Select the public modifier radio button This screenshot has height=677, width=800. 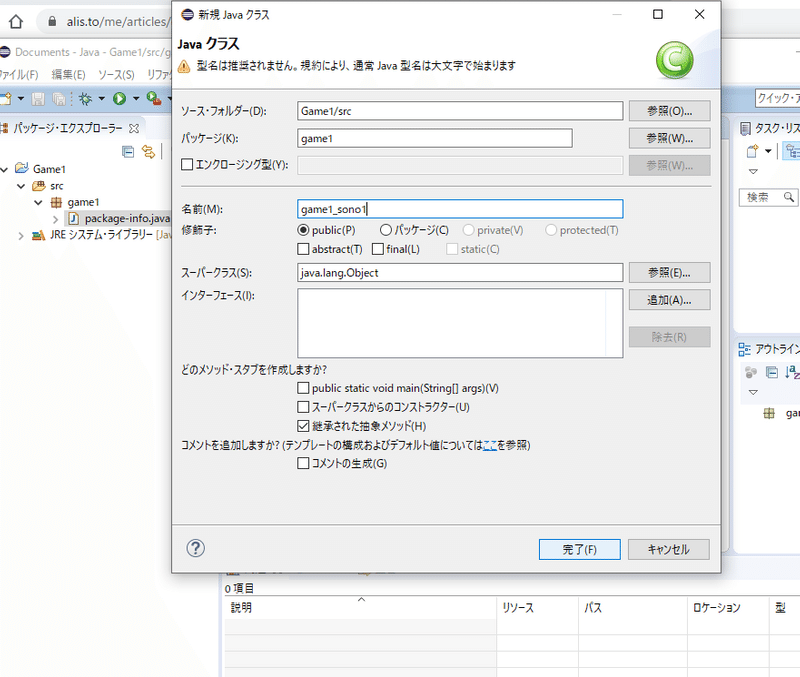click(x=304, y=230)
